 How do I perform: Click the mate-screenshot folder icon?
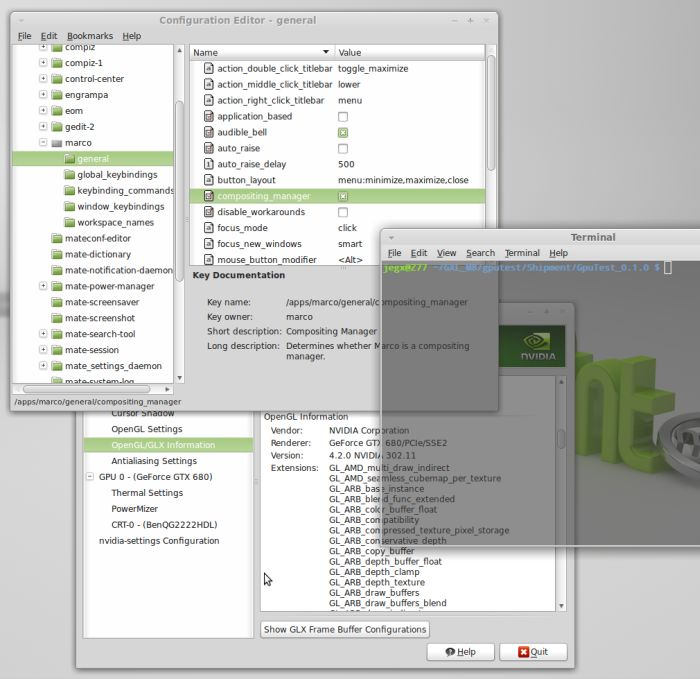(57, 318)
